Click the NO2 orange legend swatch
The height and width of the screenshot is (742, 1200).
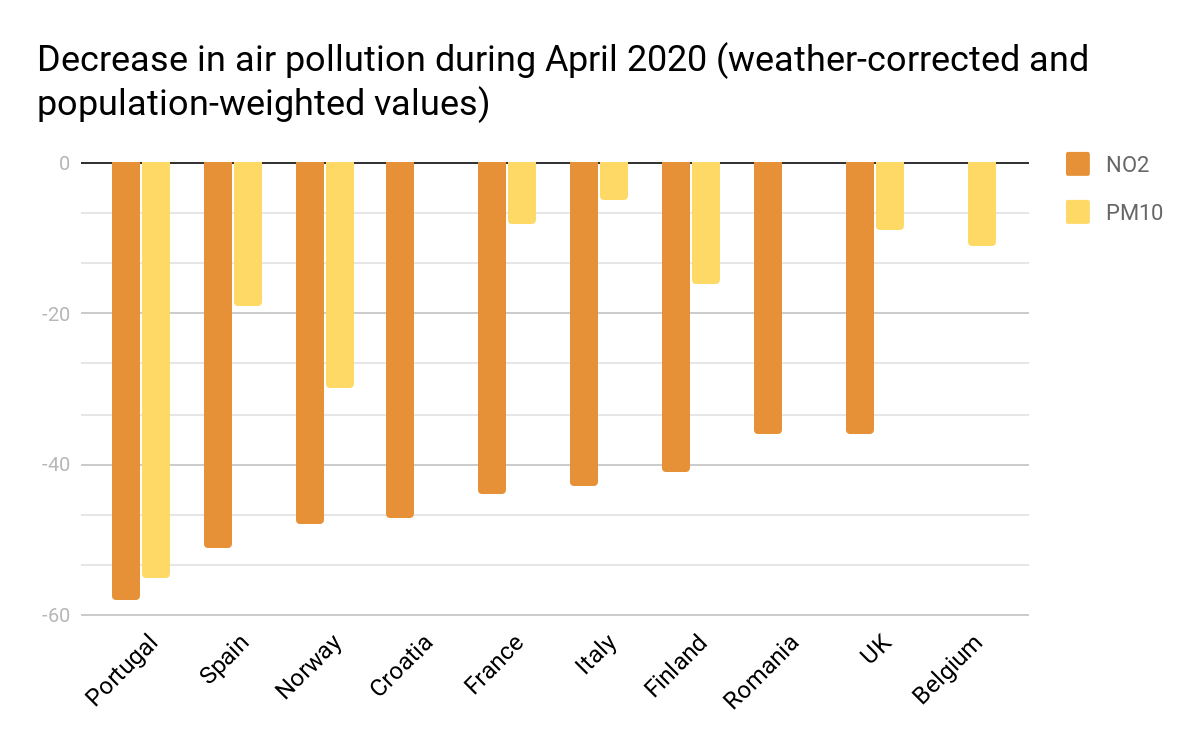coord(1077,164)
